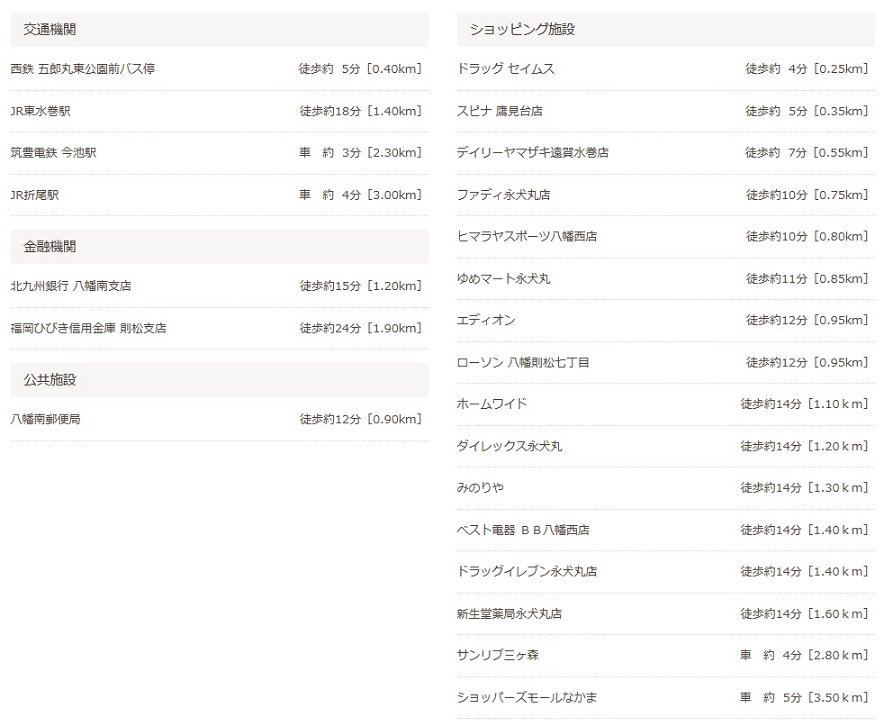The height and width of the screenshot is (726, 884).
Task: Select 徒歩約14分 [1.60km] value
Action: tap(804, 614)
